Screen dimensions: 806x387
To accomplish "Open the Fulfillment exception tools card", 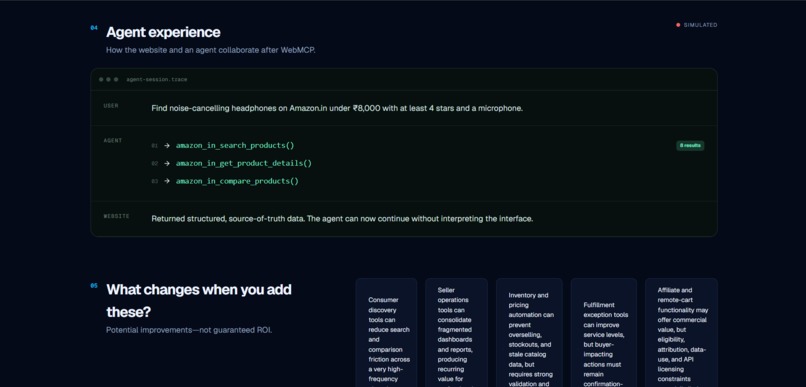I will tap(603, 333).
